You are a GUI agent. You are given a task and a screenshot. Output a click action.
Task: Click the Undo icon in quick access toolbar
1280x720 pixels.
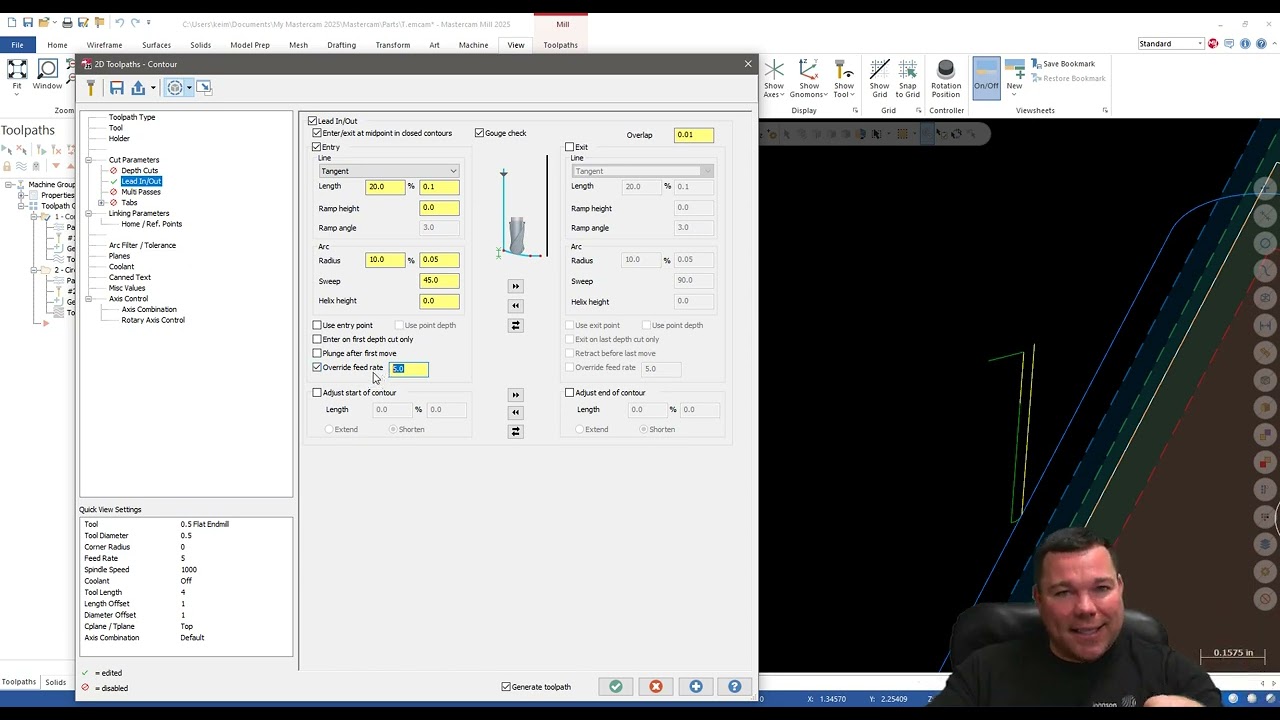point(120,23)
